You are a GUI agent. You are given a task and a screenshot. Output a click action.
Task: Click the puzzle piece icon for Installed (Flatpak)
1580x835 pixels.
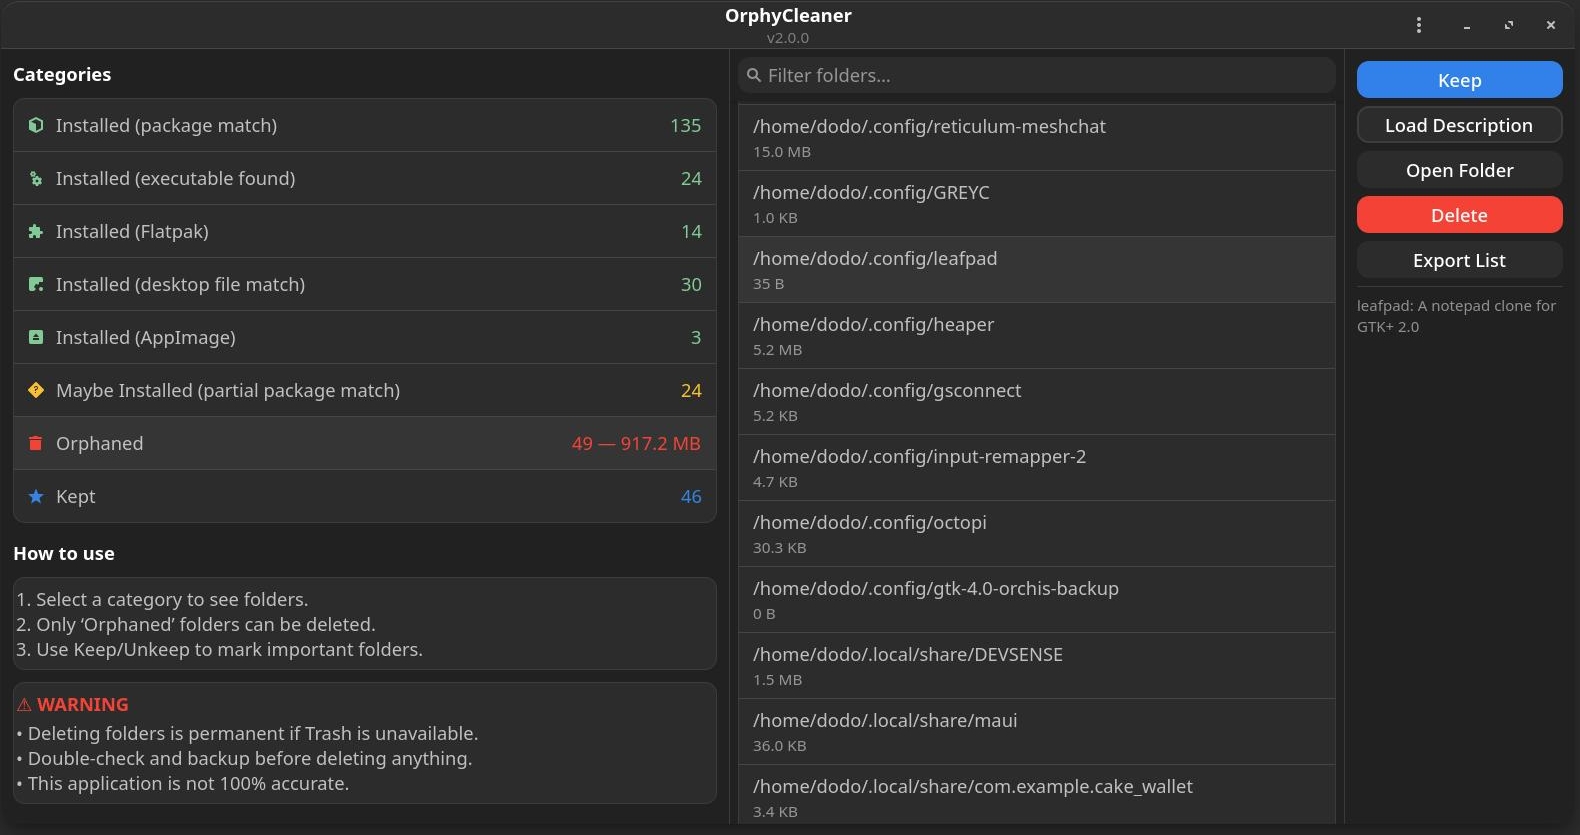pyautogui.click(x=36, y=231)
